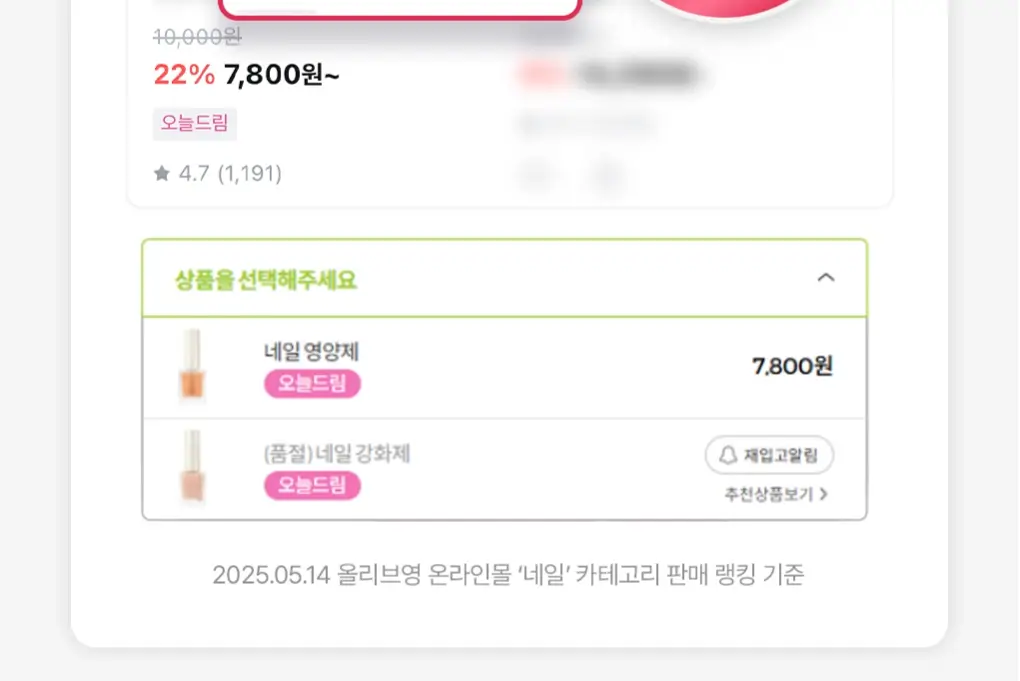Viewport: 1020px width, 681px height.
Task: Select the 네일 영양제 option
Action: pyautogui.click(x=504, y=367)
